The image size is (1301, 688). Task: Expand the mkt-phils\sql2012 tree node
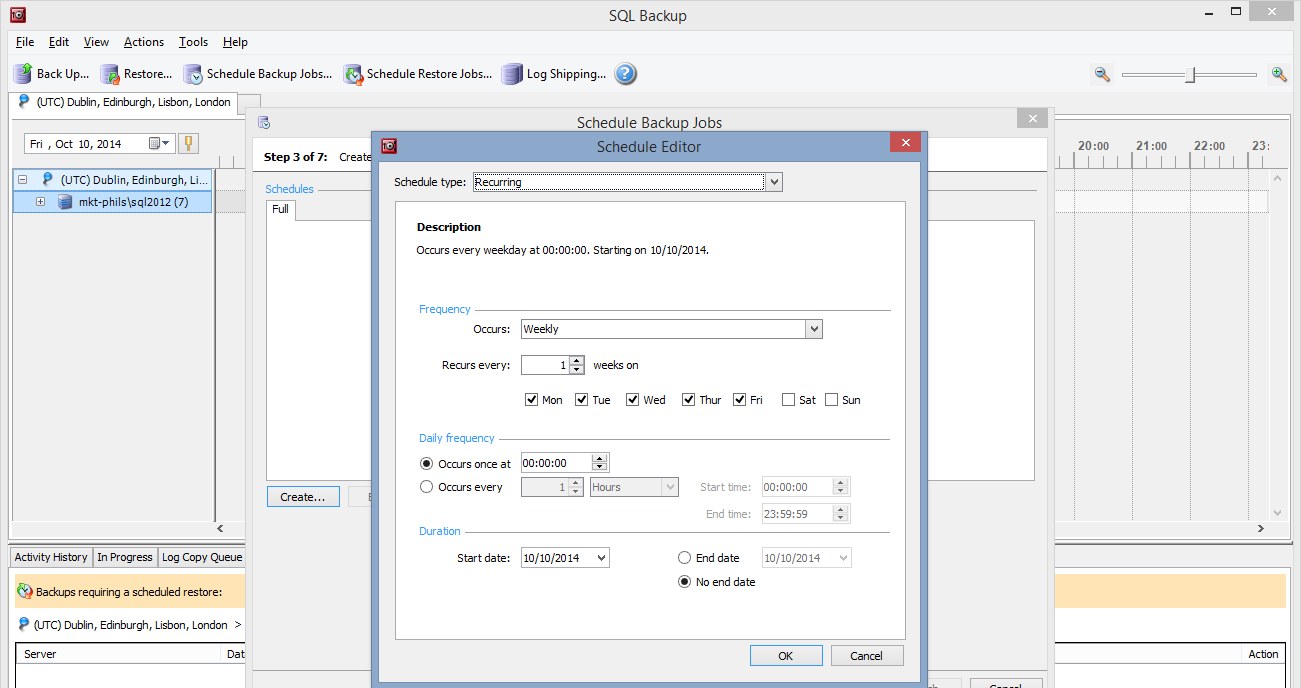41,202
